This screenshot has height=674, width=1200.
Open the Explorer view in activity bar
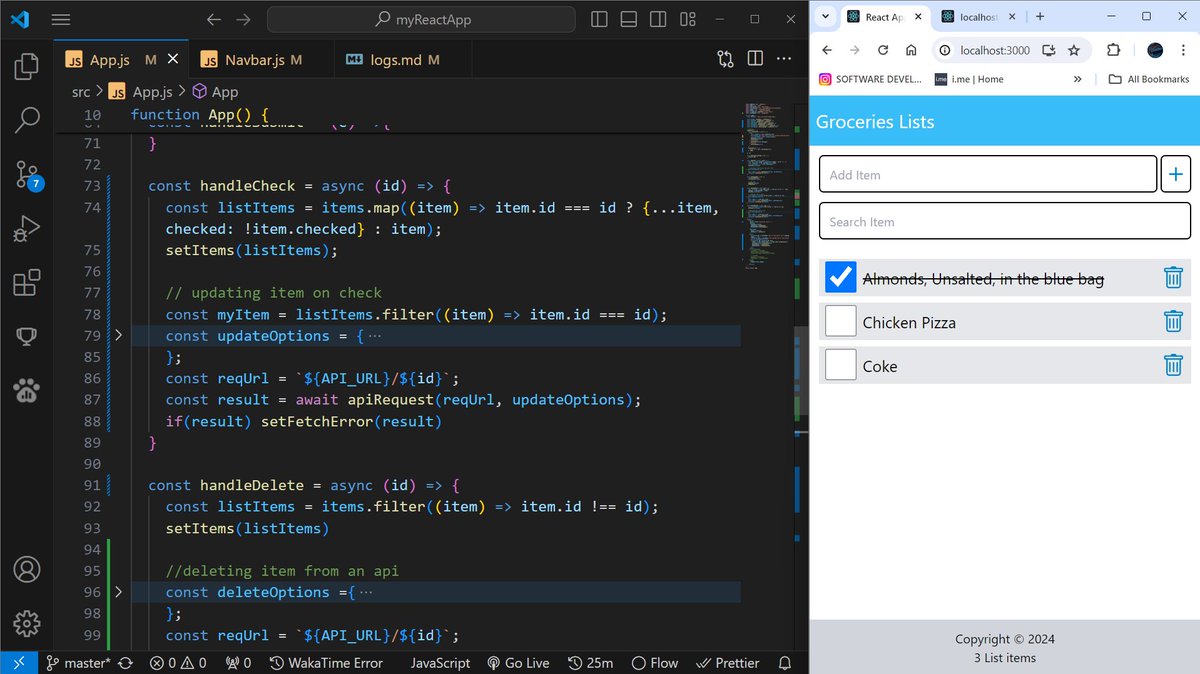click(27, 67)
